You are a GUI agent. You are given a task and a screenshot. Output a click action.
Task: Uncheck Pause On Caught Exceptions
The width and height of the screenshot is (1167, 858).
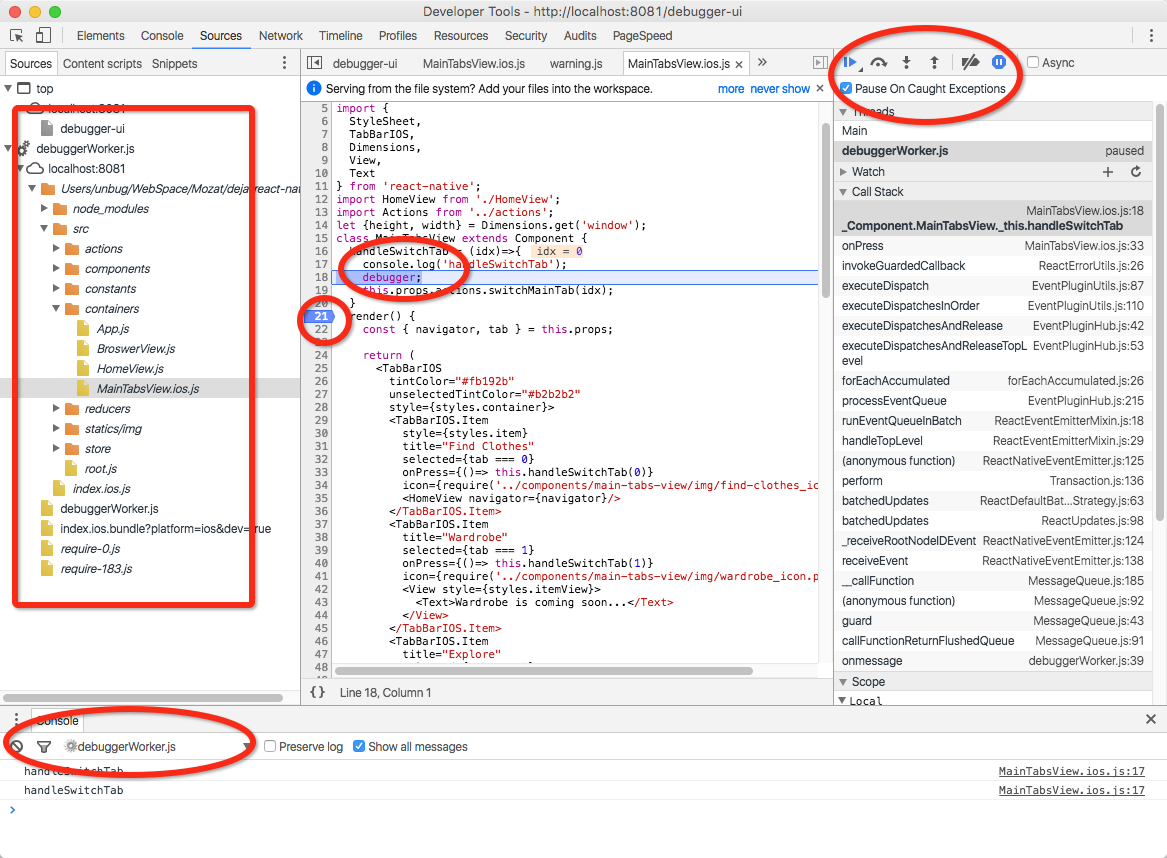pos(845,88)
